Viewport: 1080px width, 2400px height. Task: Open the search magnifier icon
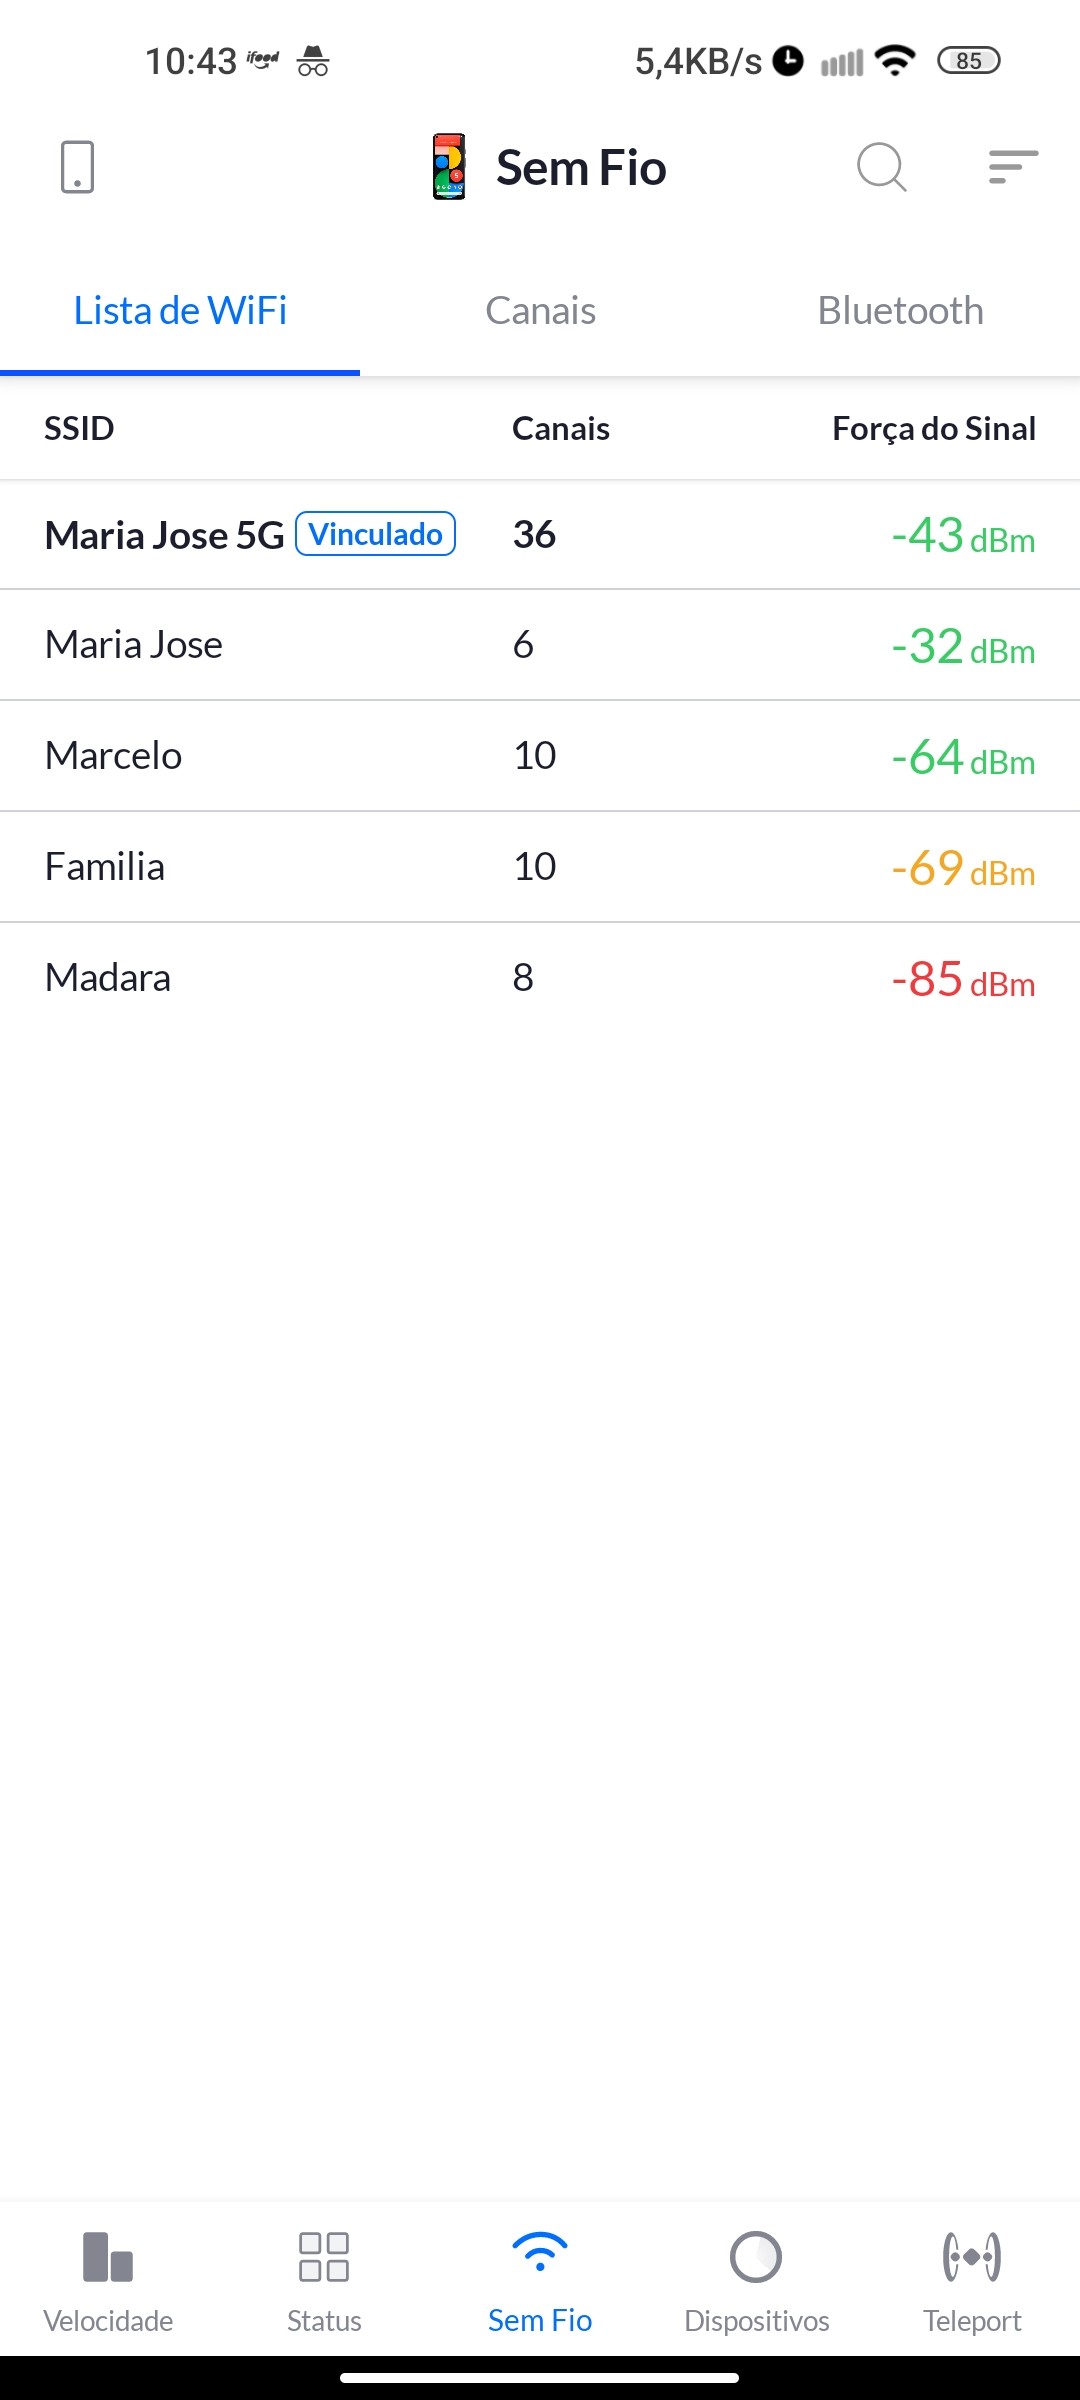coord(881,167)
